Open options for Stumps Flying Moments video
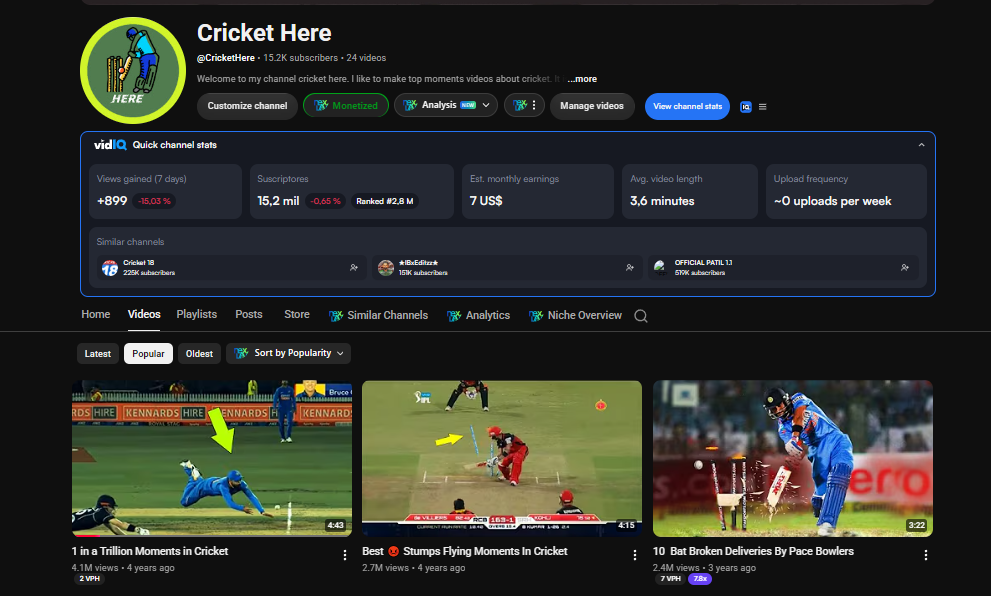 [x=635, y=555]
